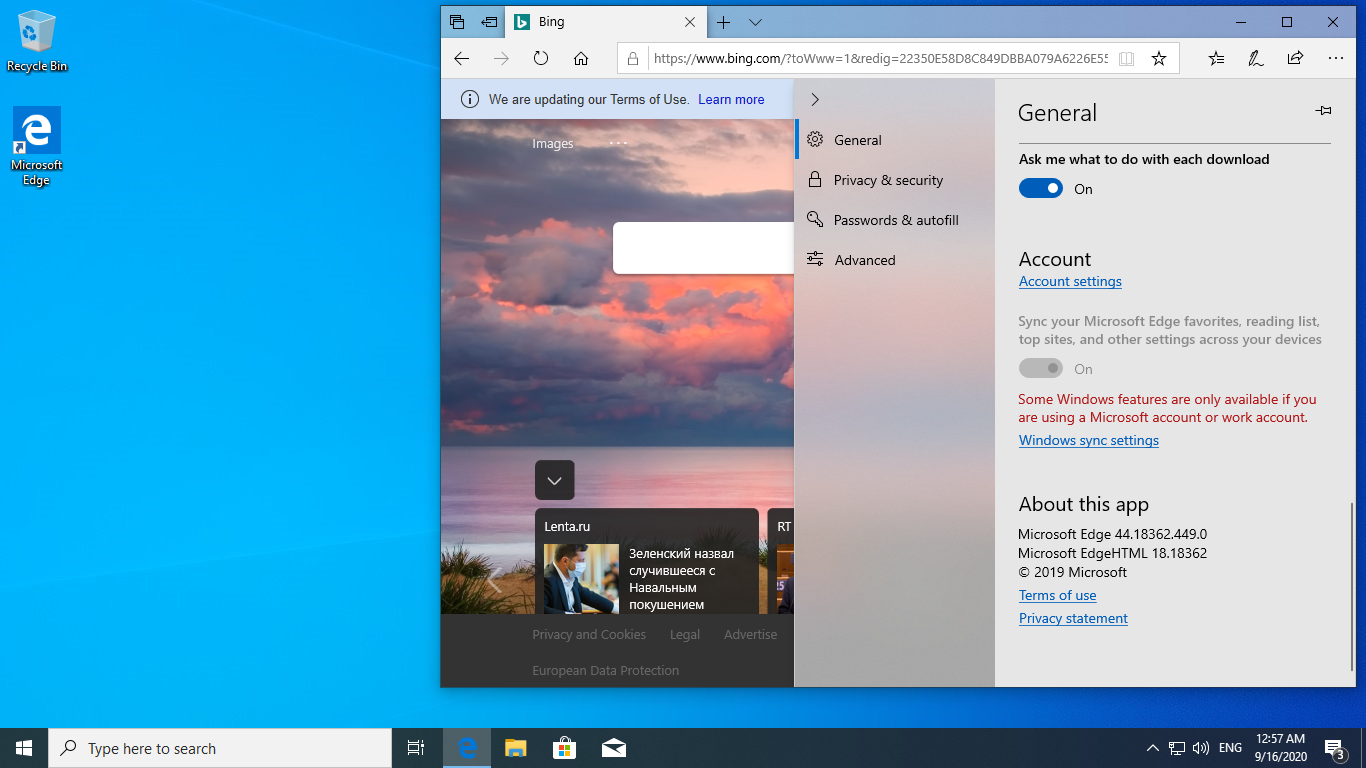
Task: Collapse the news feed chevron
Action: coord(555,480)
